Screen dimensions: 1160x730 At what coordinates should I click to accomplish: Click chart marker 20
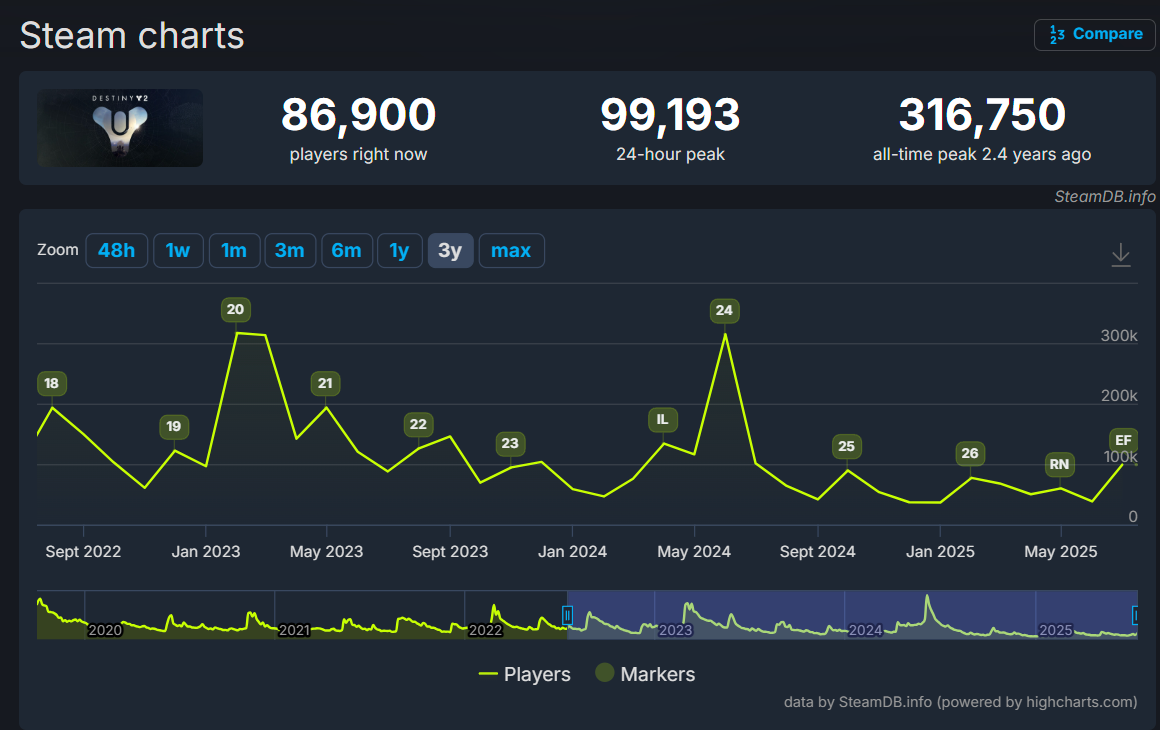coord(235,309)
